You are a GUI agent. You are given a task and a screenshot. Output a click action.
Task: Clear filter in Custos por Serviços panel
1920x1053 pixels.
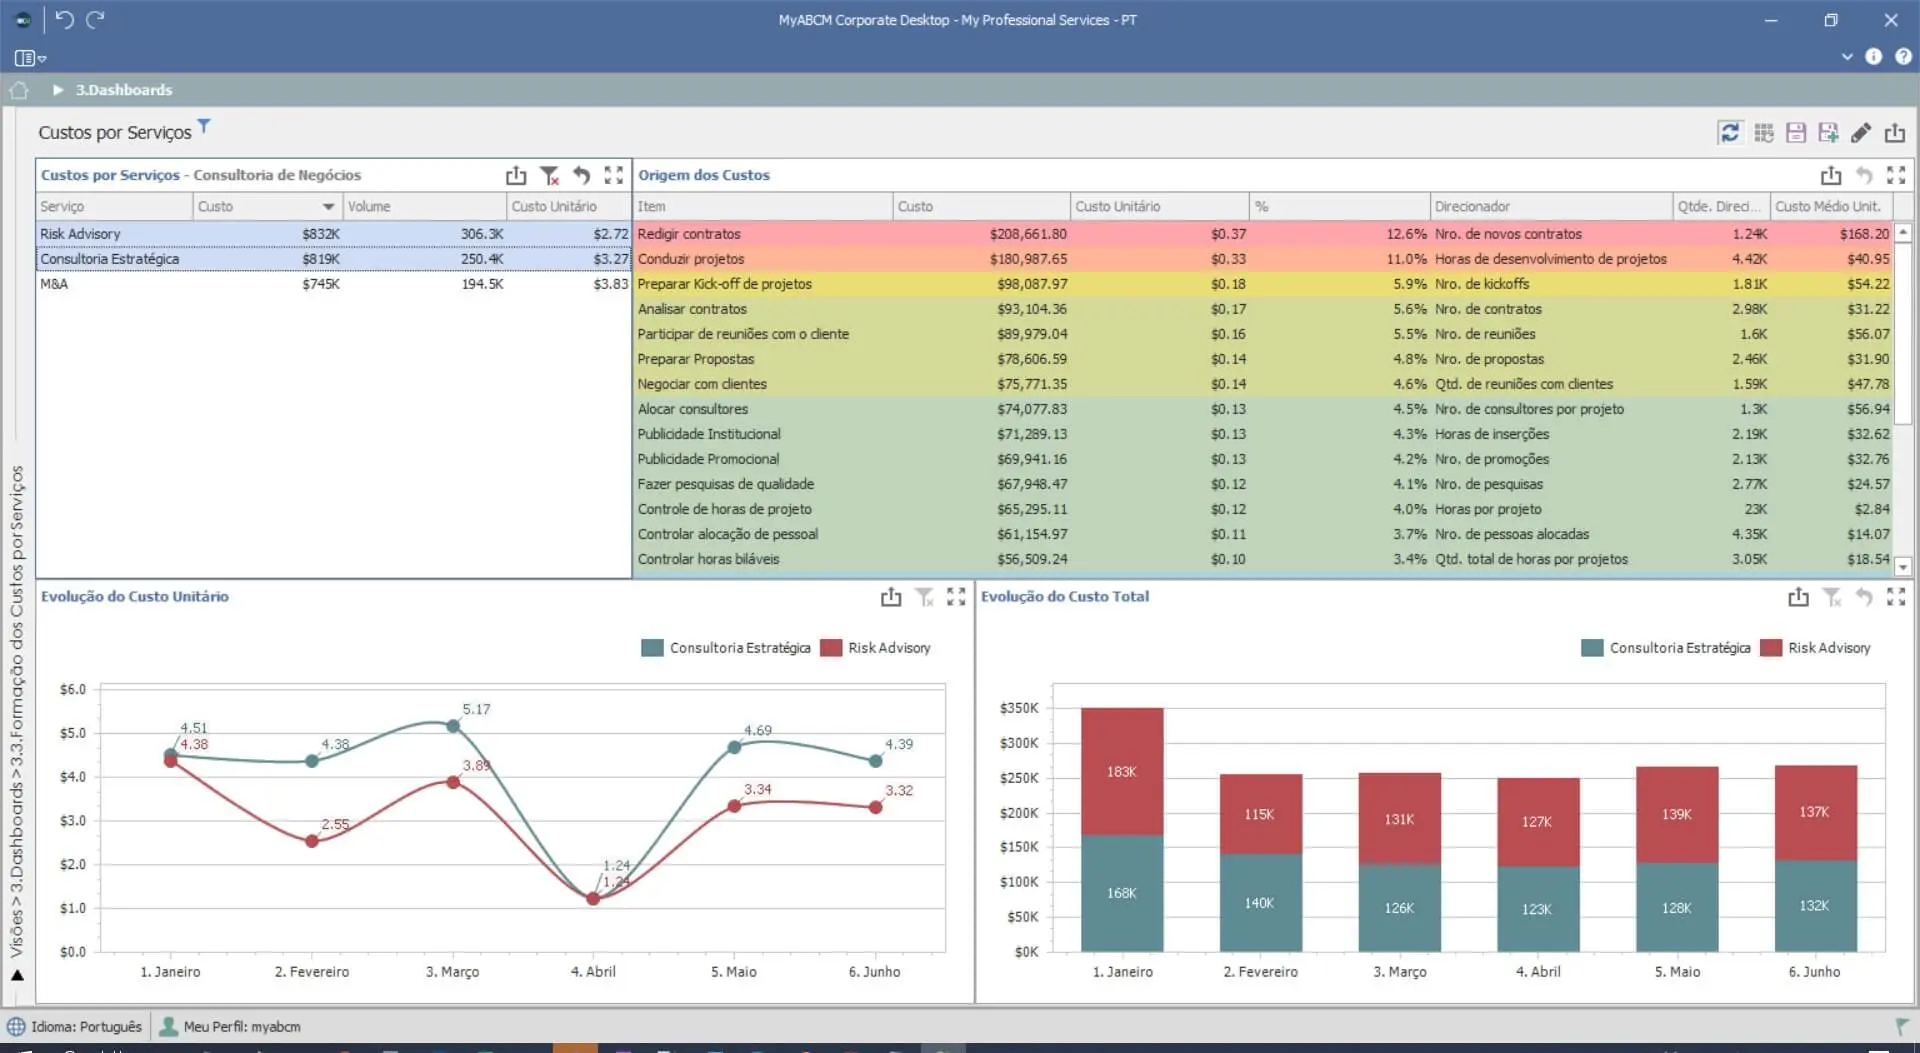(x=549, y=176)
